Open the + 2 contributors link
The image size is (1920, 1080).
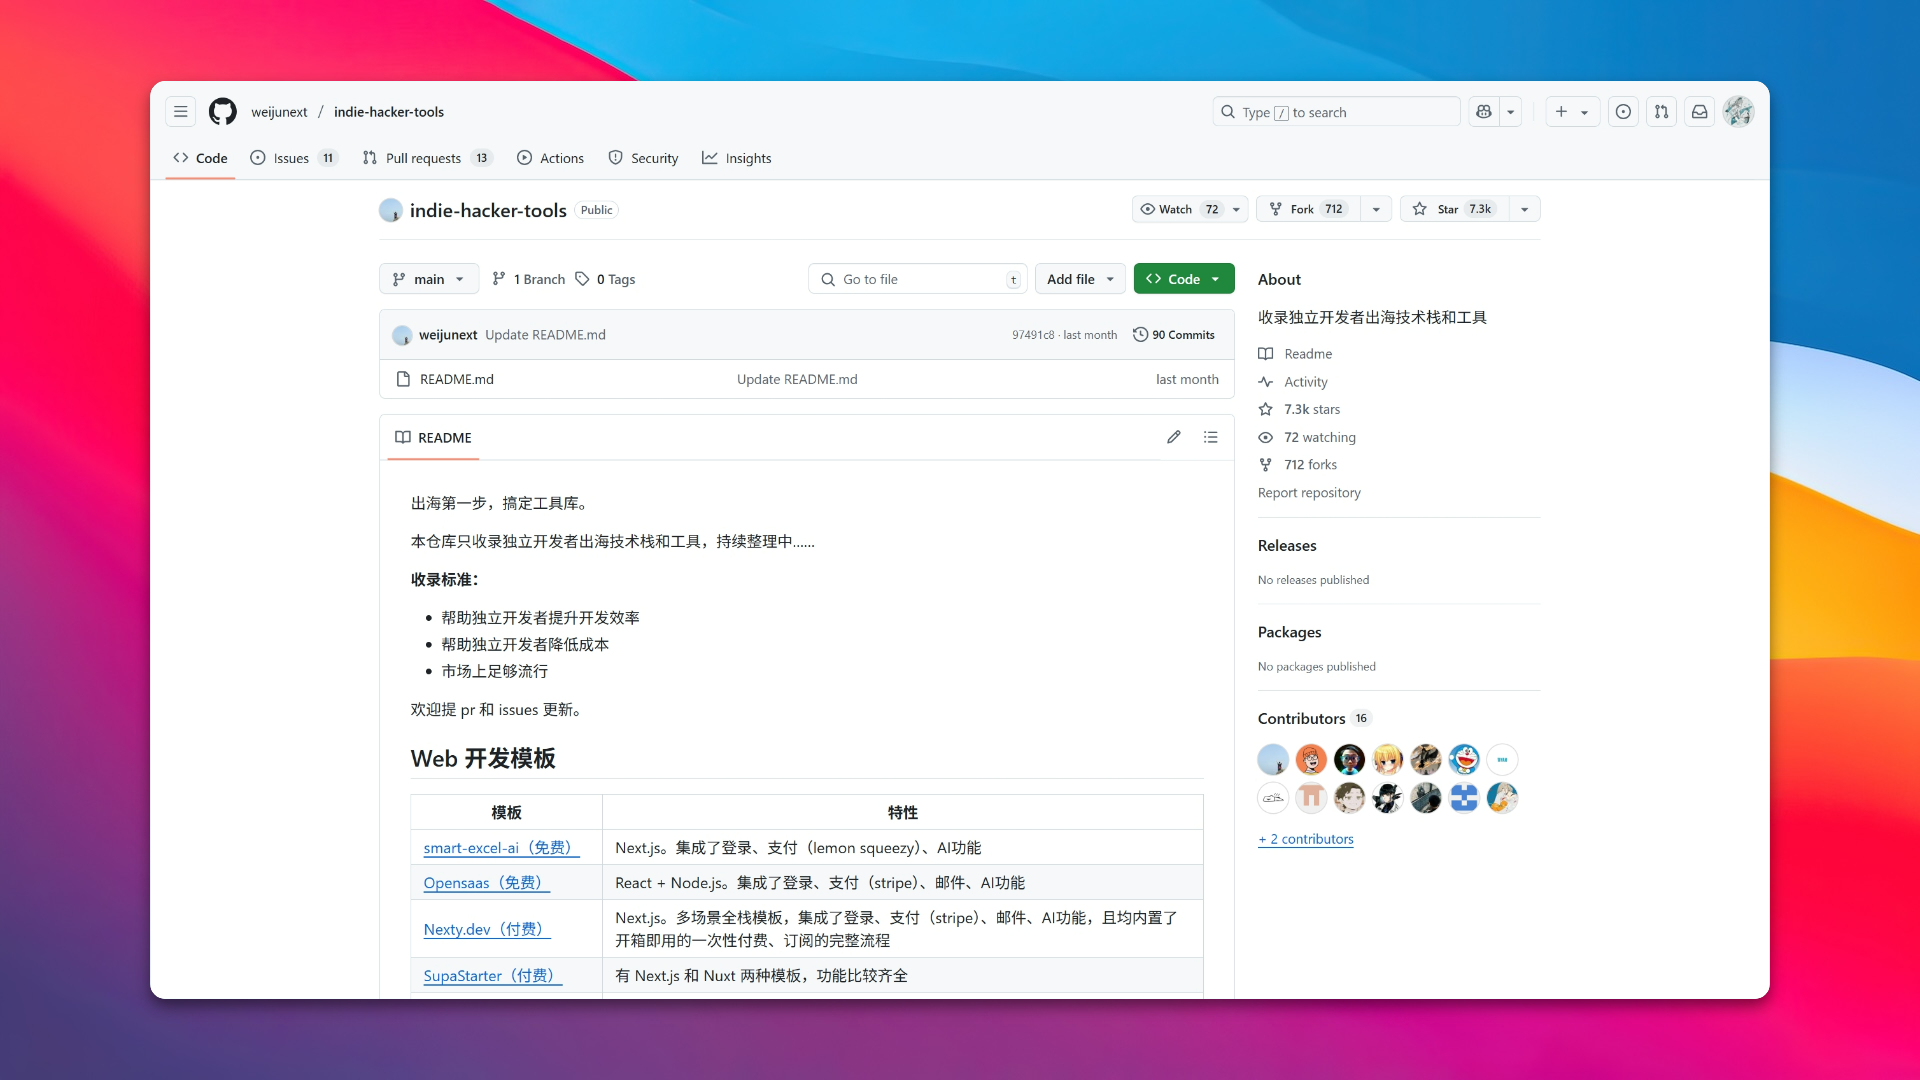pos(1306,839)
